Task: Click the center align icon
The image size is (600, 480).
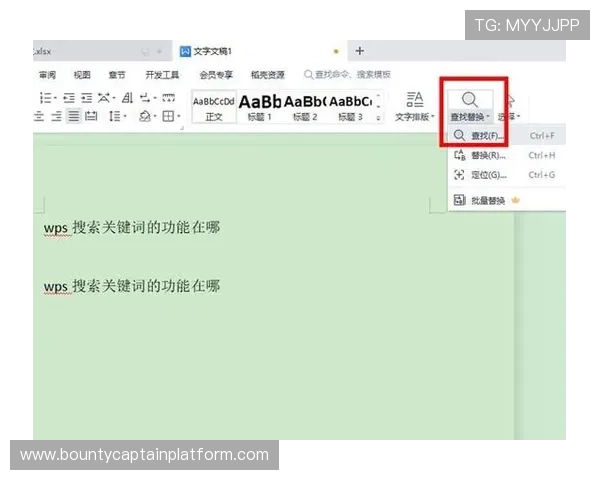Action: (x=38, y=116)
